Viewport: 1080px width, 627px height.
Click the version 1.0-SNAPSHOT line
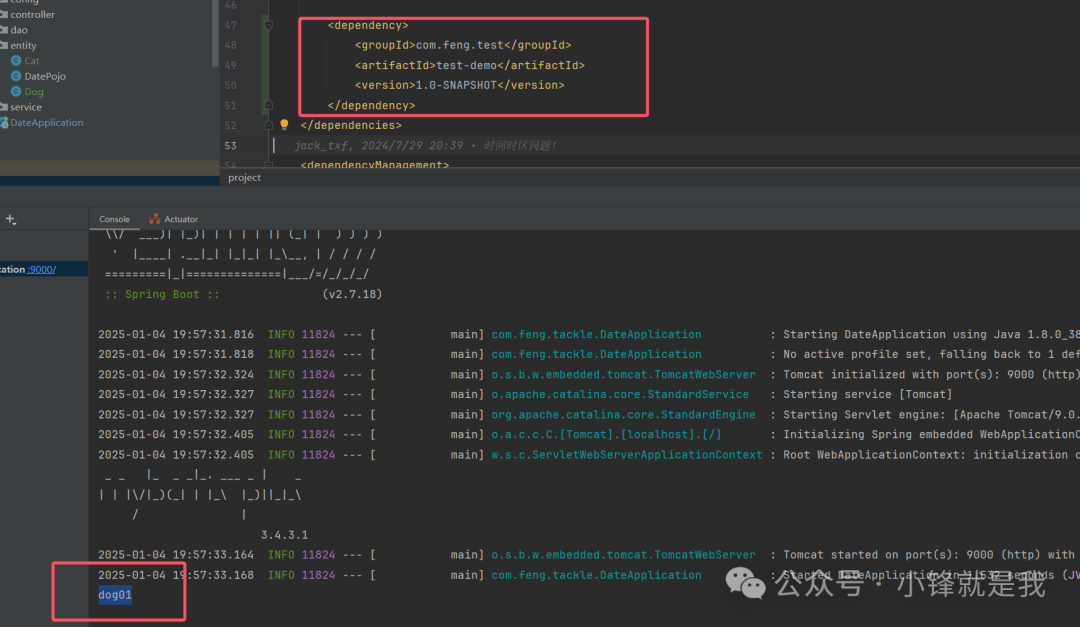click(459, 85)
